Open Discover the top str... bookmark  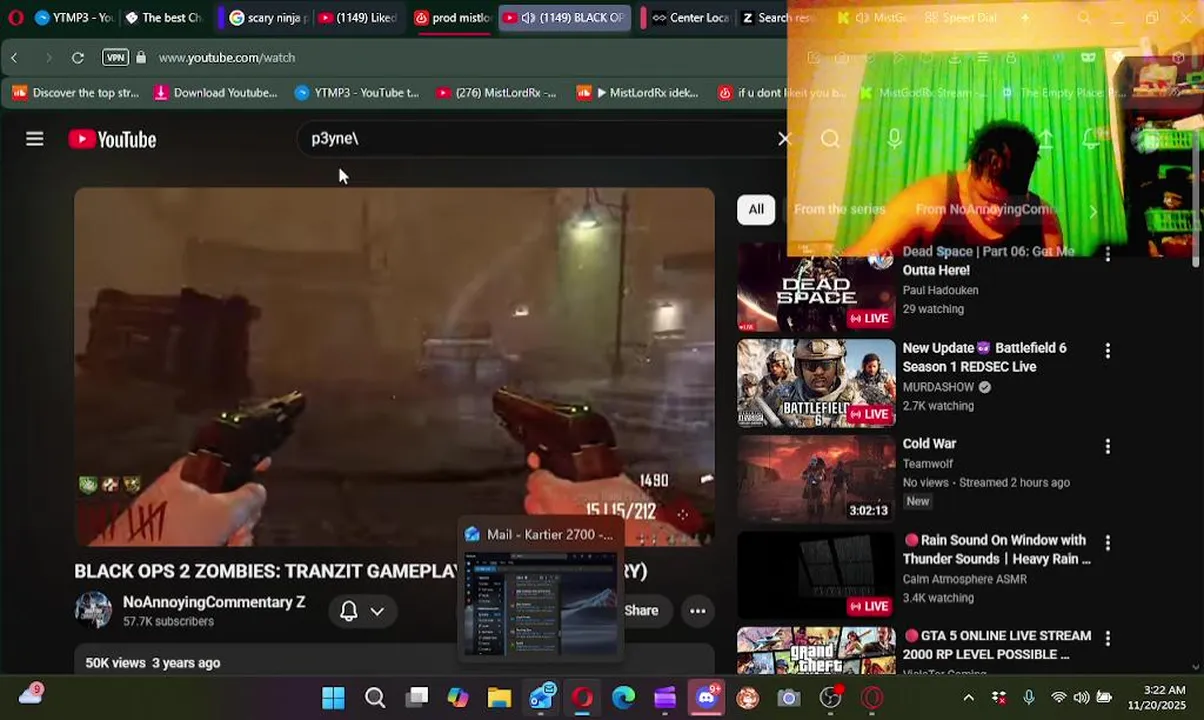(x=76, y=93)
